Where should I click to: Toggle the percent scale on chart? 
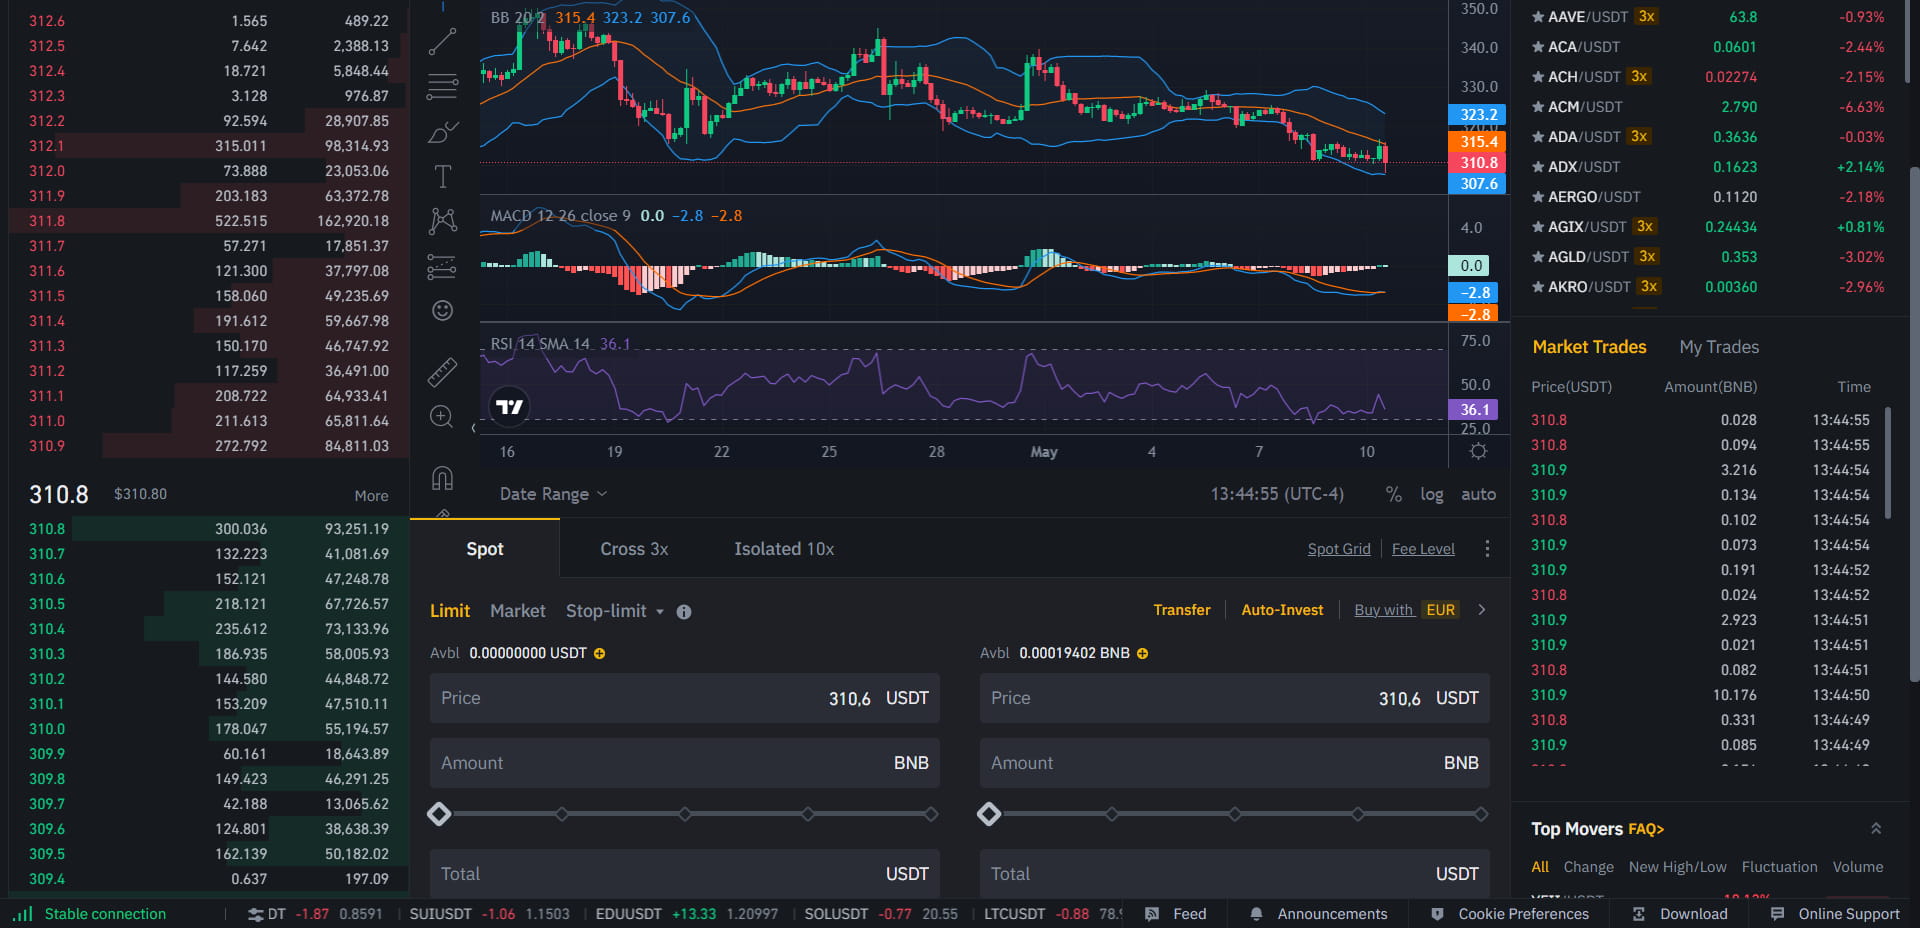tap(1393, 494)
